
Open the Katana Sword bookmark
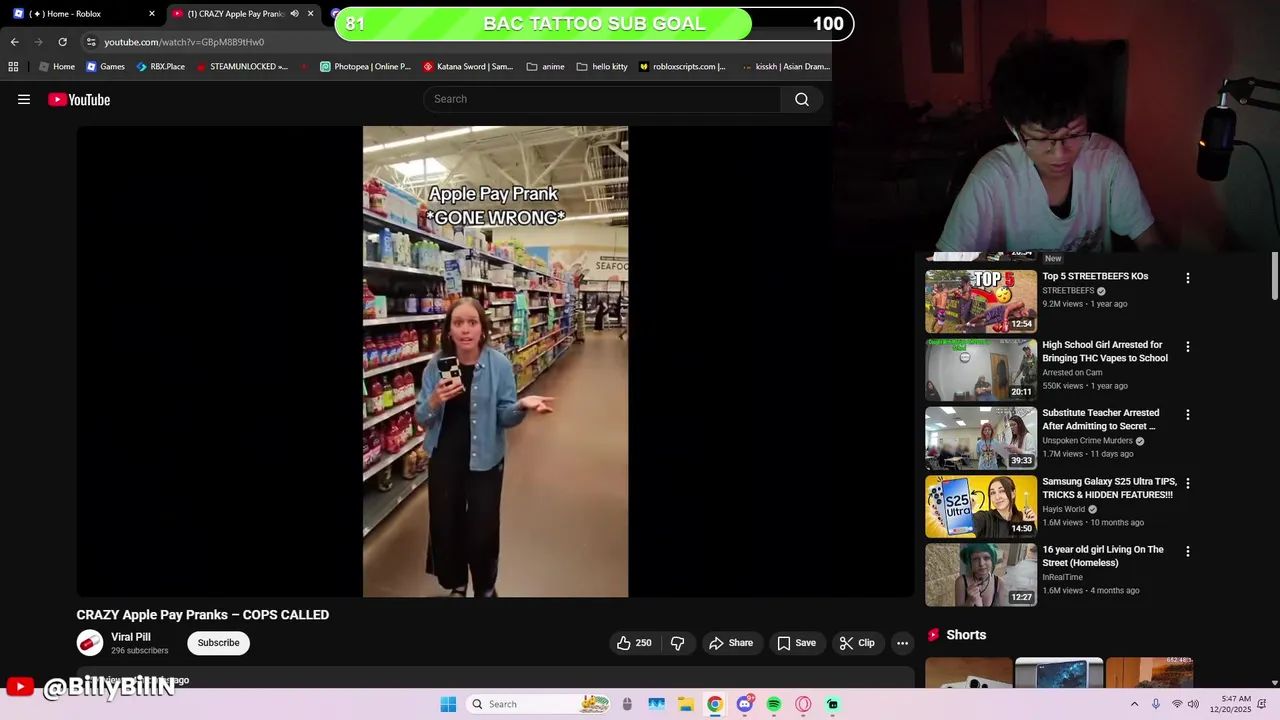coord(468,67)
